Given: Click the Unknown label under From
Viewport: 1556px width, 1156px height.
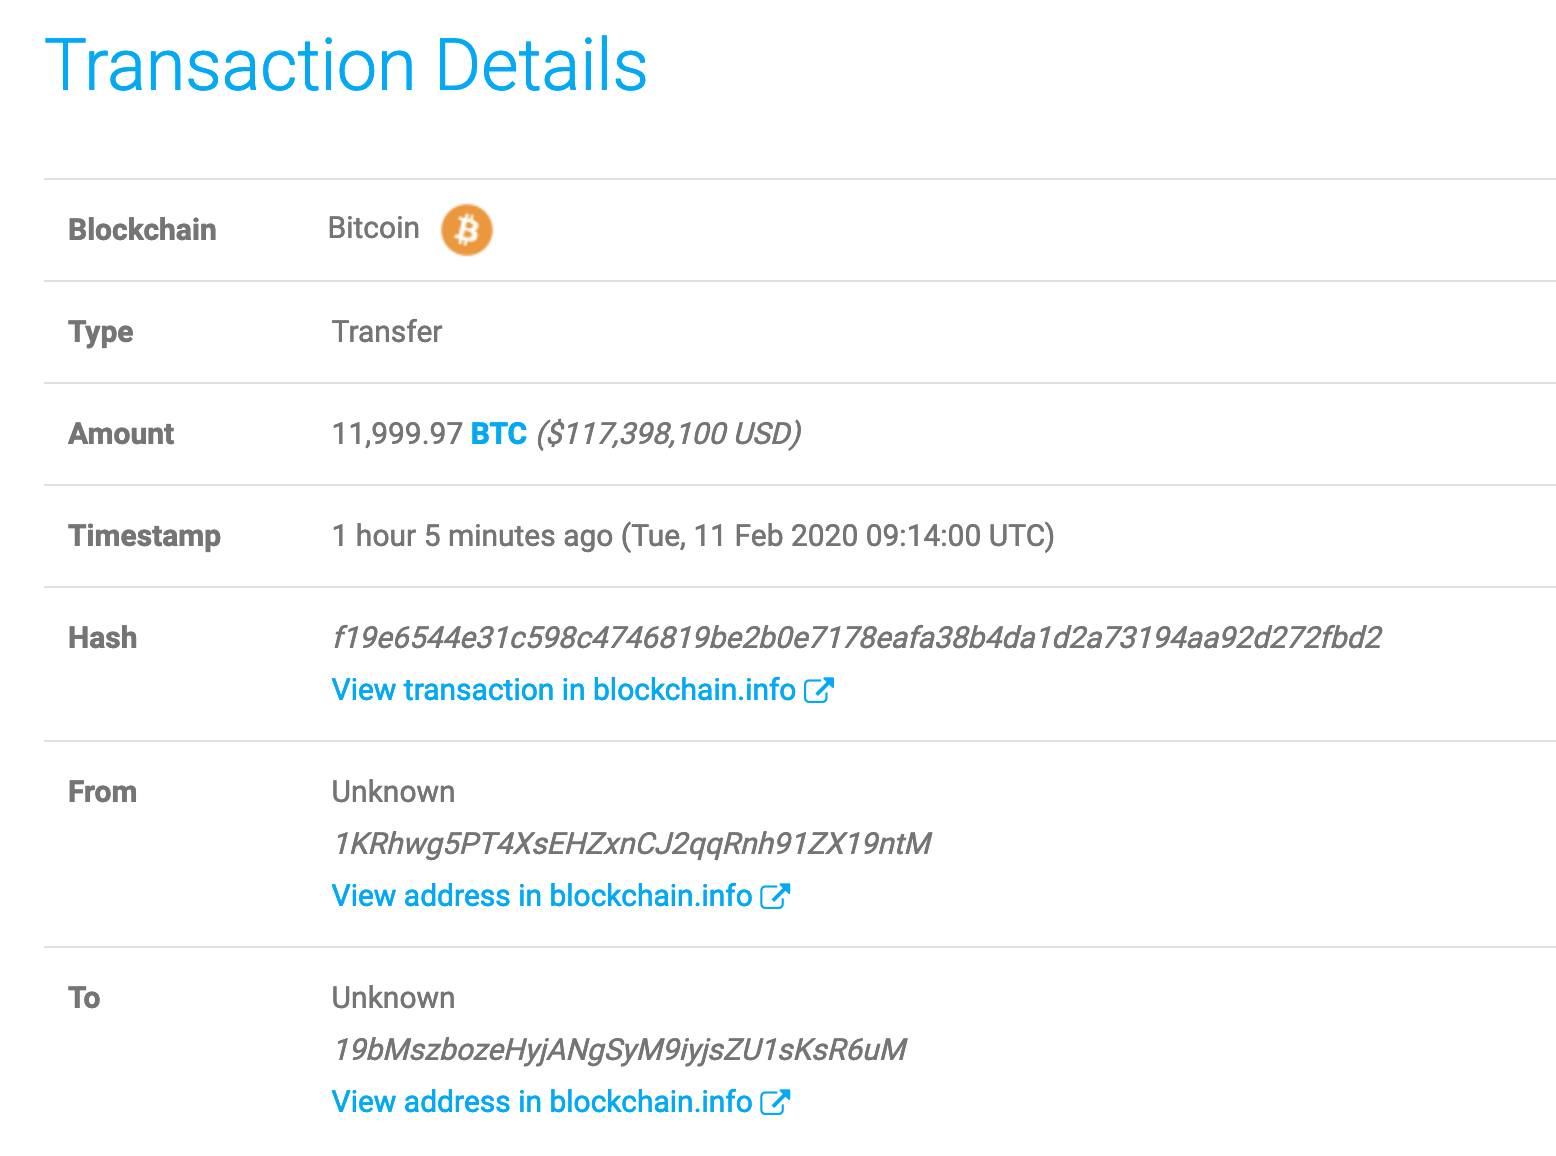Looking at the screenshot, I should tap(393, 792).
